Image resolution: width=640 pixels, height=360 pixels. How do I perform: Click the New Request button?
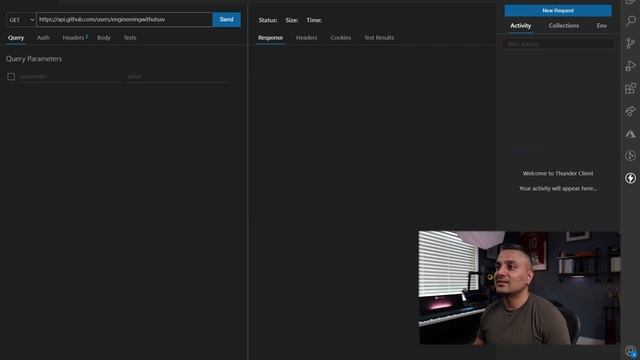[558, 11]
